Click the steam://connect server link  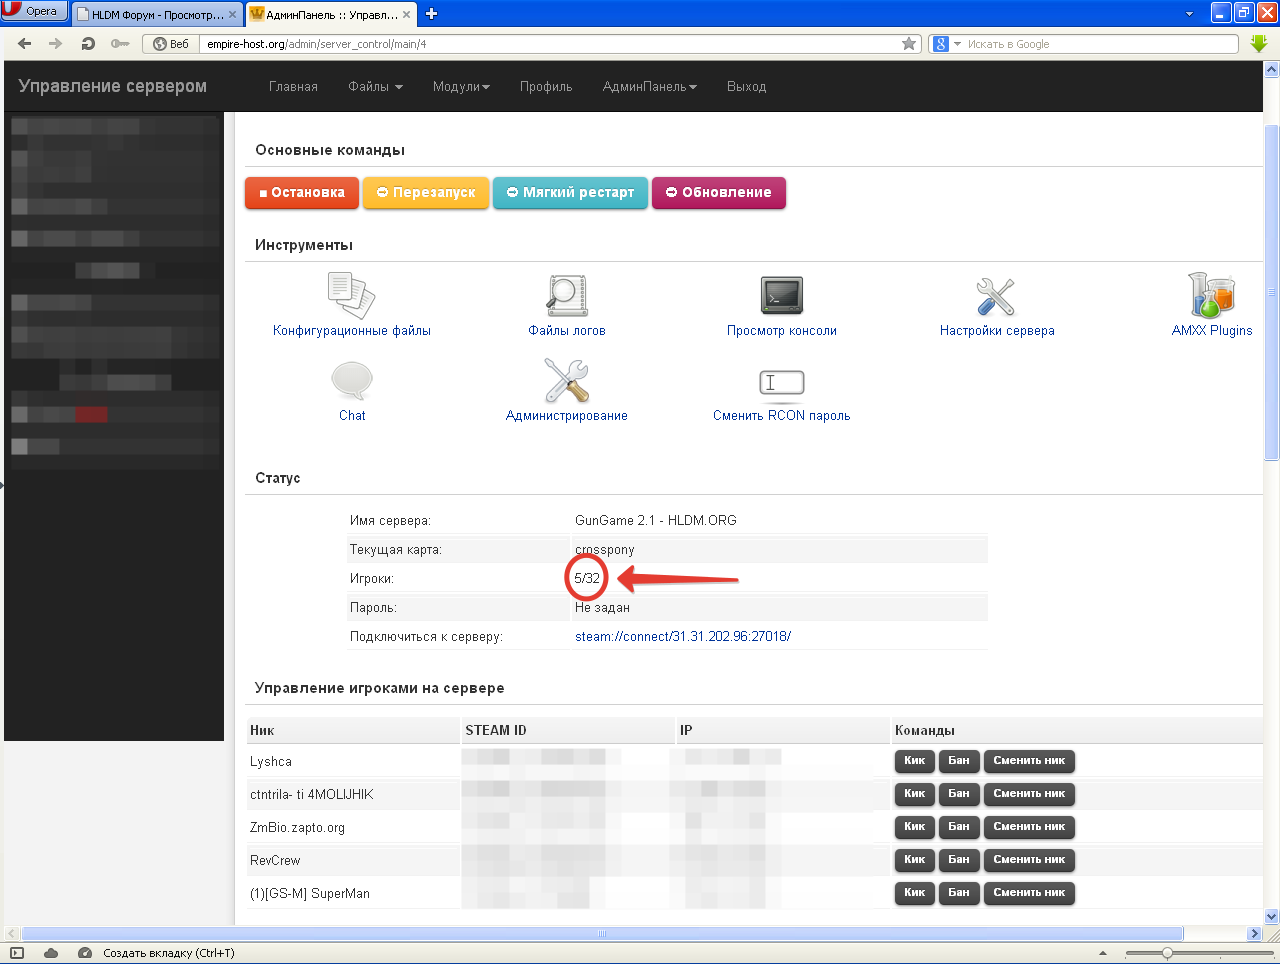click(683, 636)
